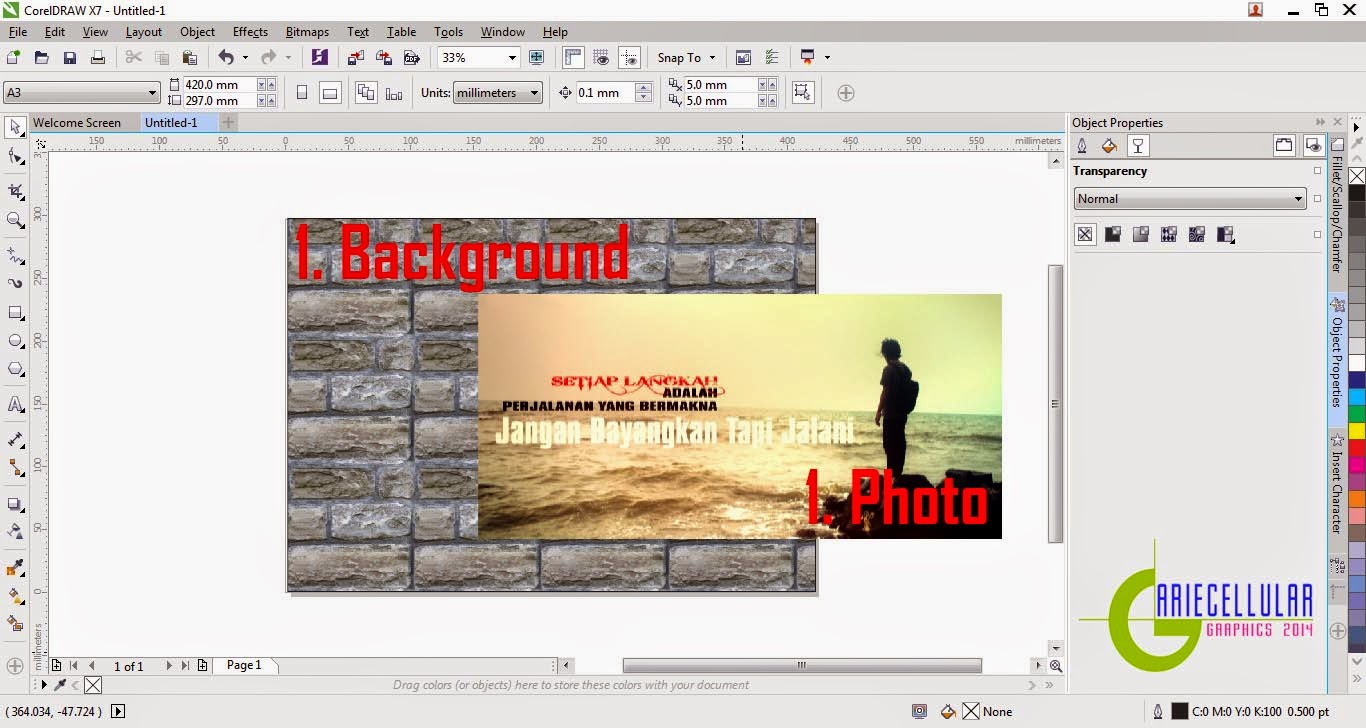Click the Open folder icon
Viewport: 1366px width, 728px height.
point(42,58)
